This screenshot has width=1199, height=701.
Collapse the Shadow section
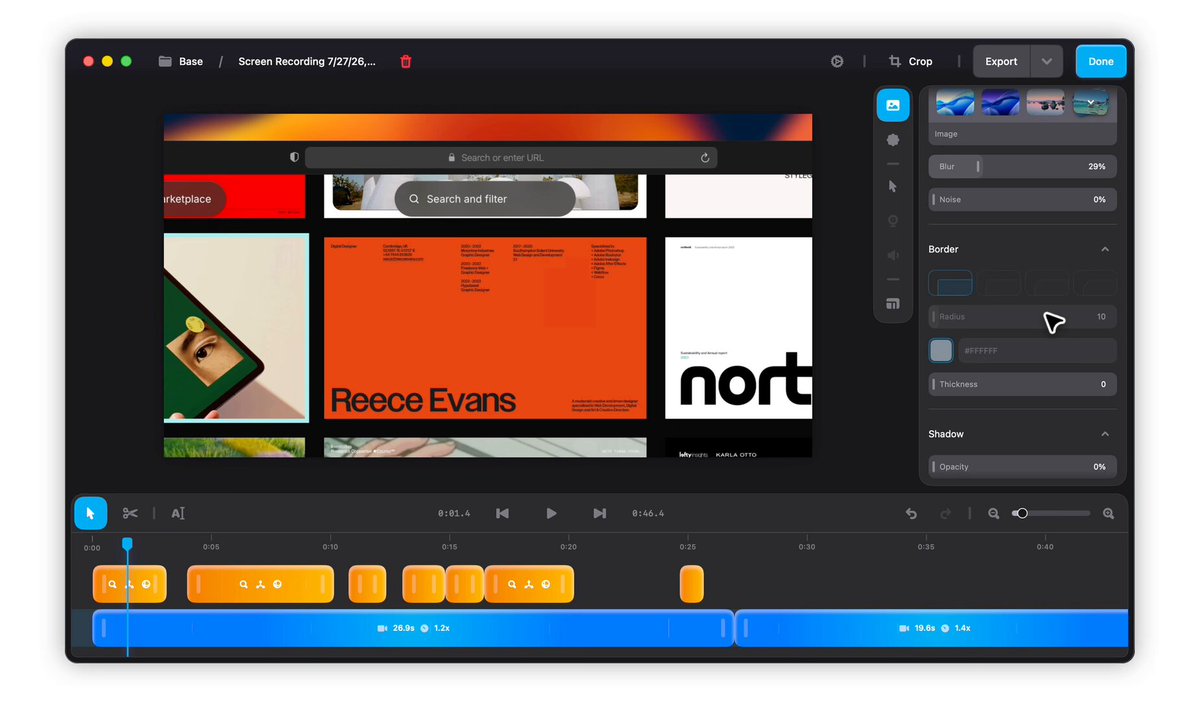(x=1105, y=434)
